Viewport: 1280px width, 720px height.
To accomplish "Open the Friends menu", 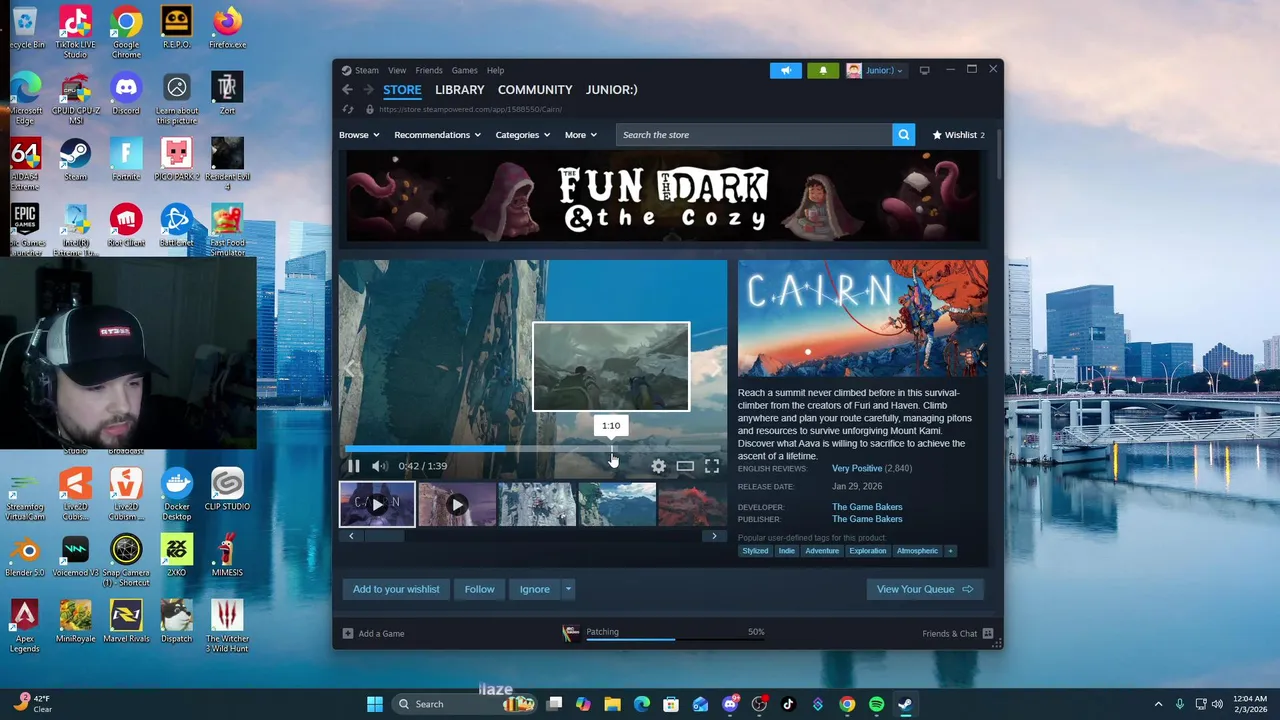I will [x=429, y=70].
